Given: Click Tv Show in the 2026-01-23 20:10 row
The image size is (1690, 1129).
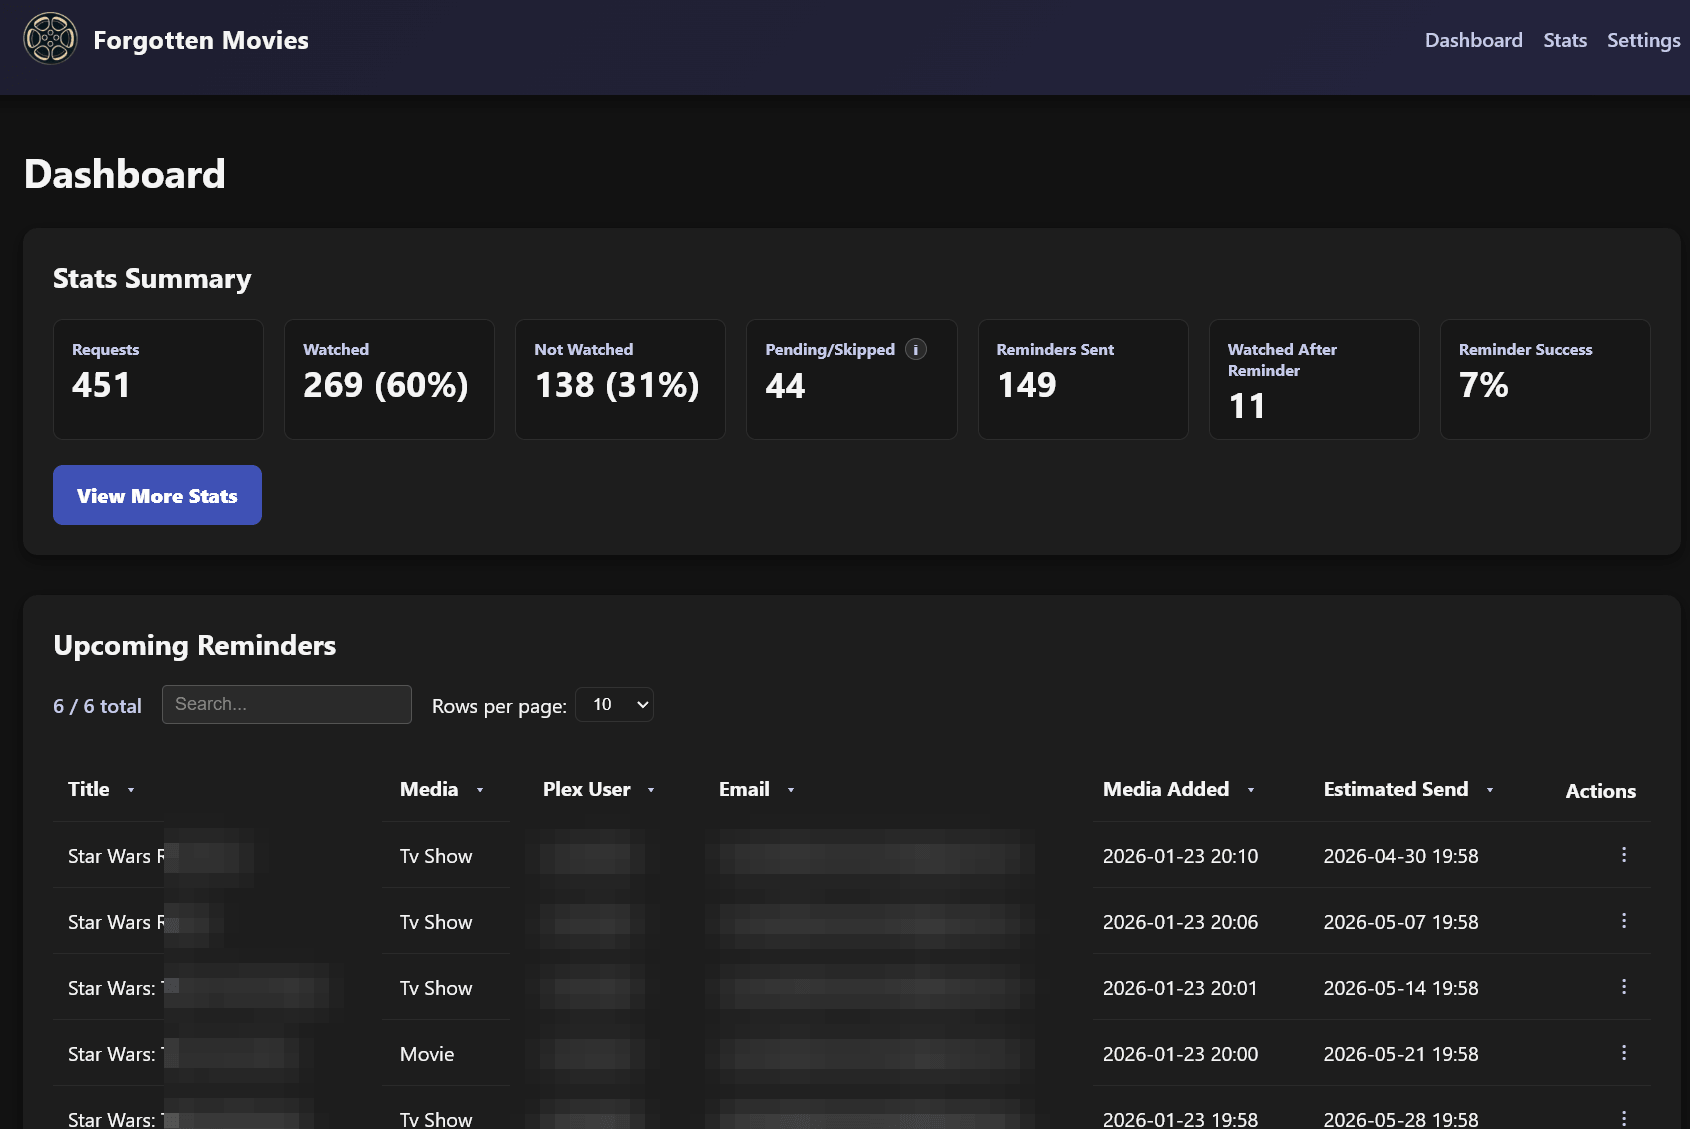Looking at the screenshot, I should [x=436, y=856].
